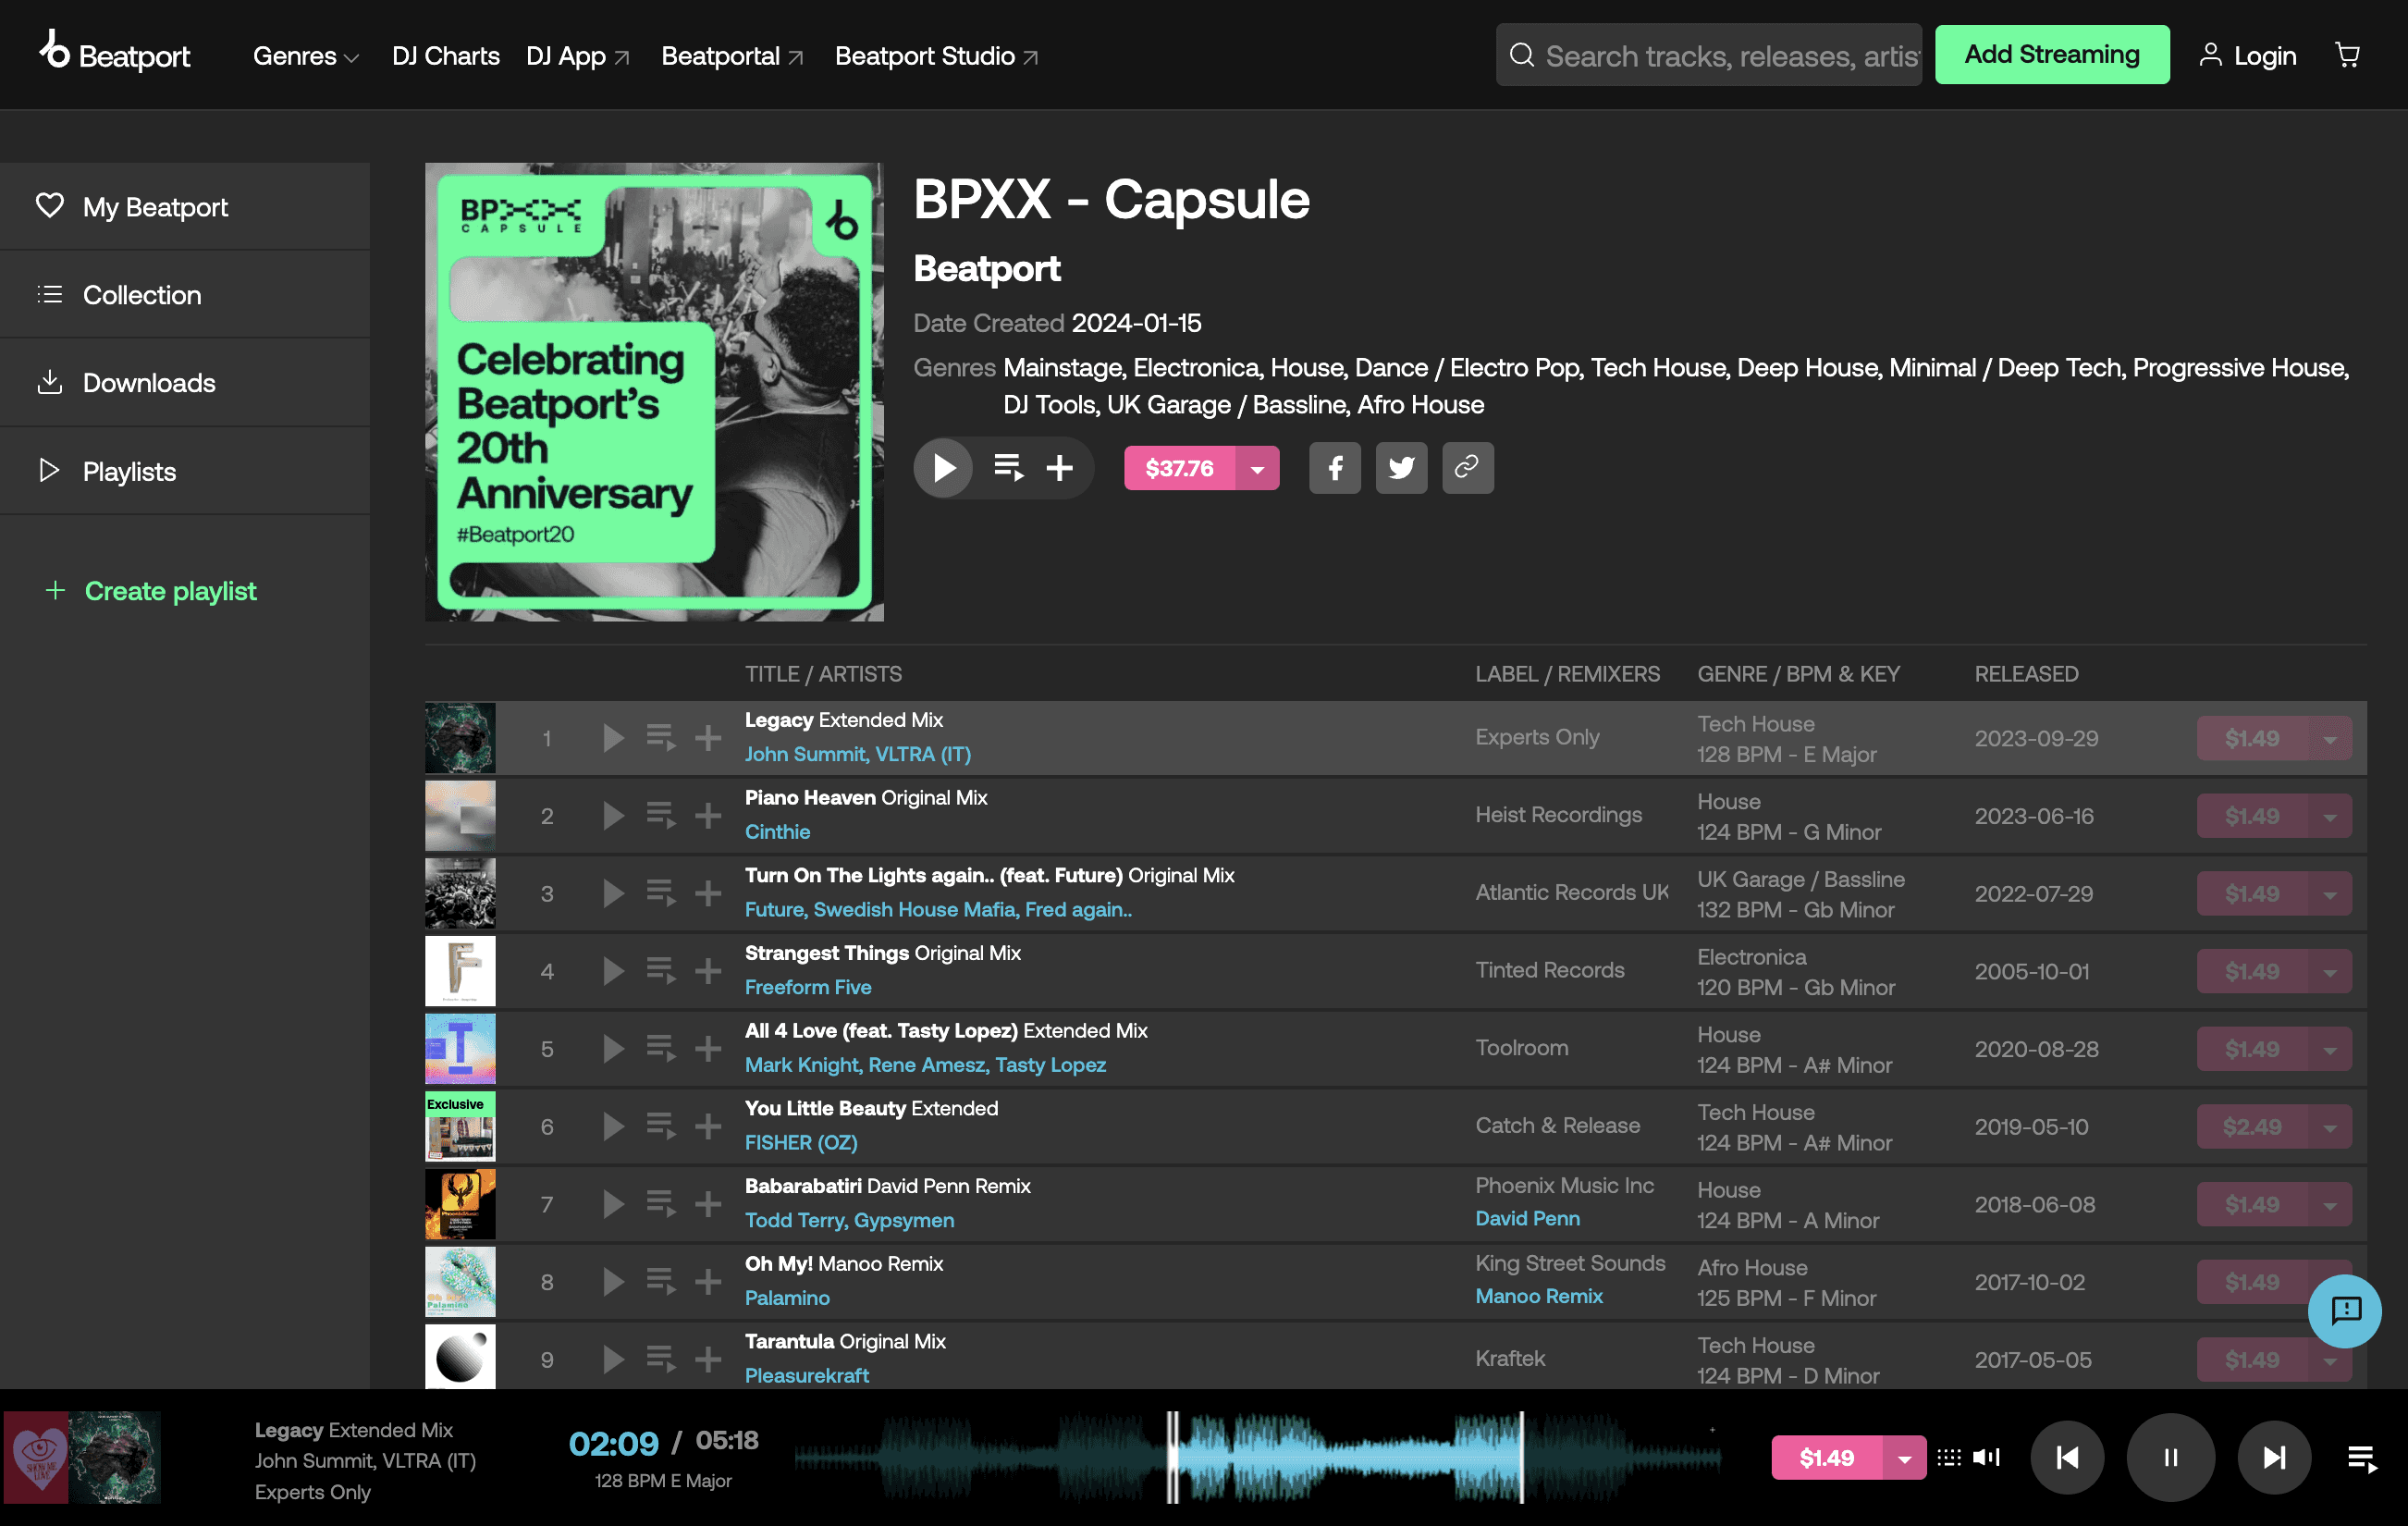Viewport: 2408px width, 1526px height.
Task: Add Legacy Extended Mix to playlist
Action: [708, 738]
